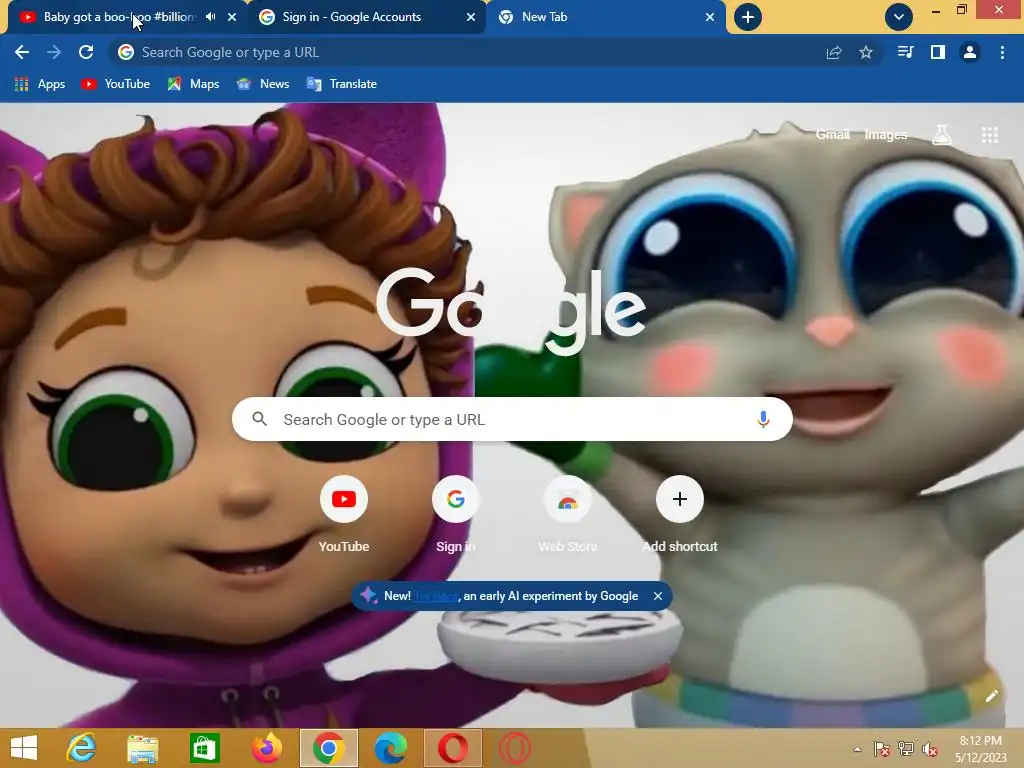This screenshot has width=1024, height=768.
Task: Open YouTube bookmark in bookmarks bar
Action: tap(116, 84)
